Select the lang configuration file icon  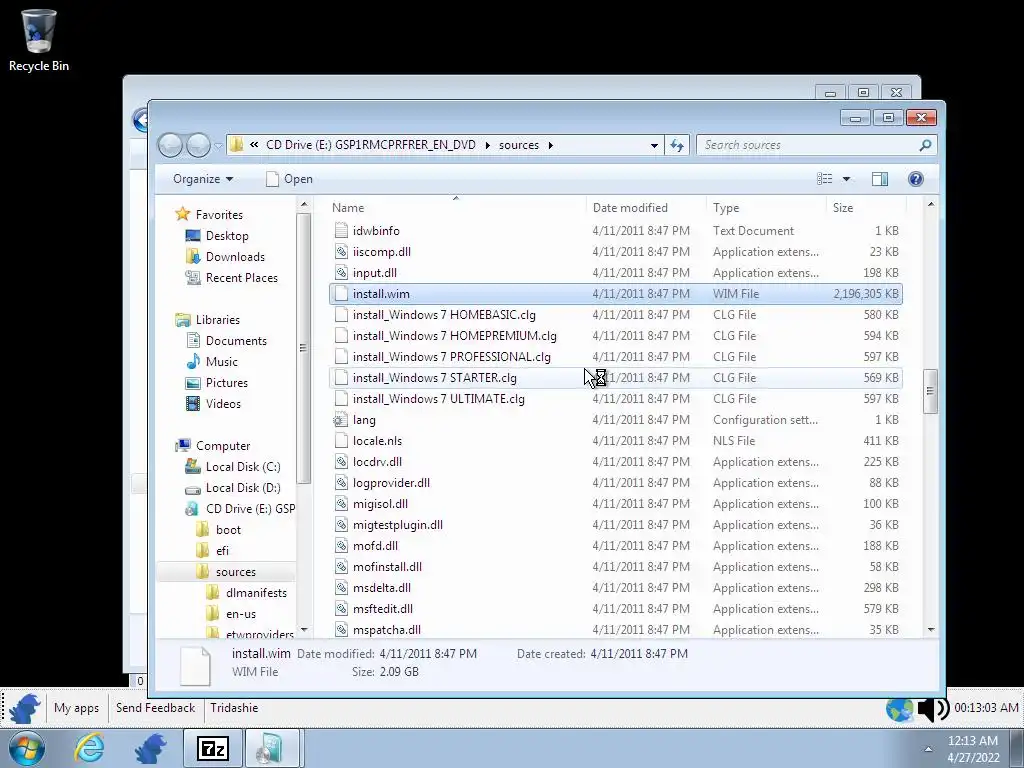click(340, 420)
